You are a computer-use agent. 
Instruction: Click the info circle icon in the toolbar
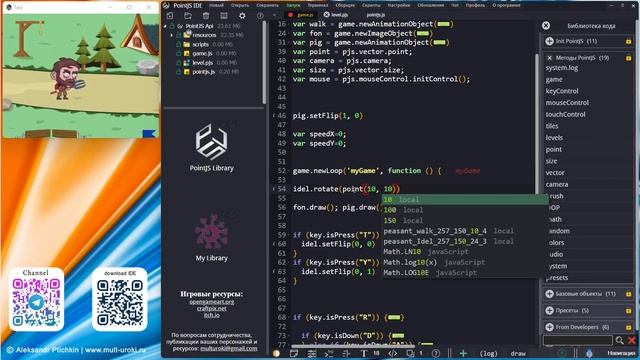pyautogui.click(x=260, y=16)
